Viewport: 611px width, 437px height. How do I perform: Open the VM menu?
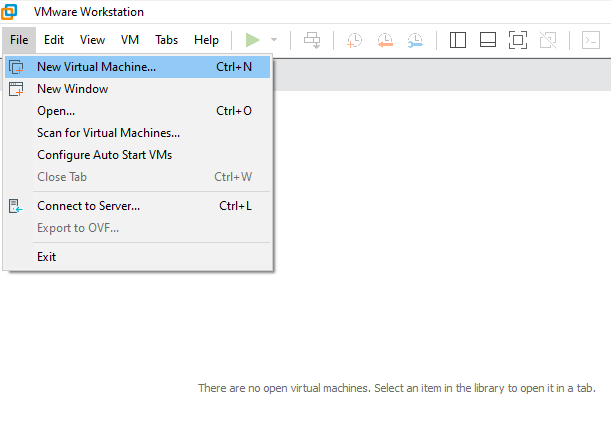pyautogui.click(x=130, y=40)
